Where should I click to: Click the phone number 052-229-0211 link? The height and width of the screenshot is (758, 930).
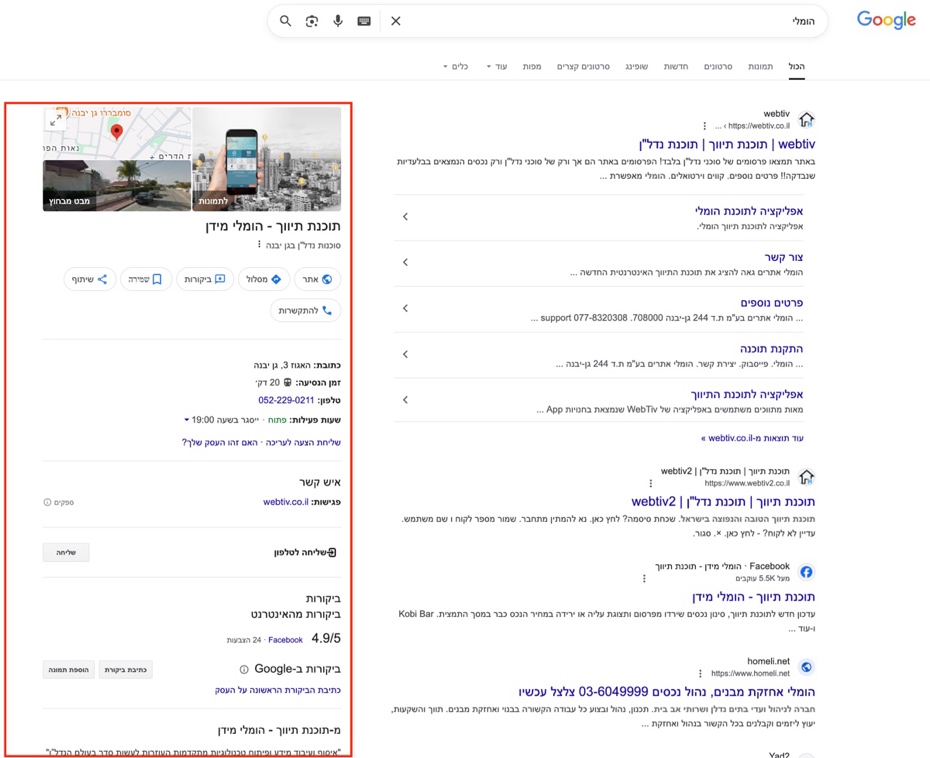point(286,400)
